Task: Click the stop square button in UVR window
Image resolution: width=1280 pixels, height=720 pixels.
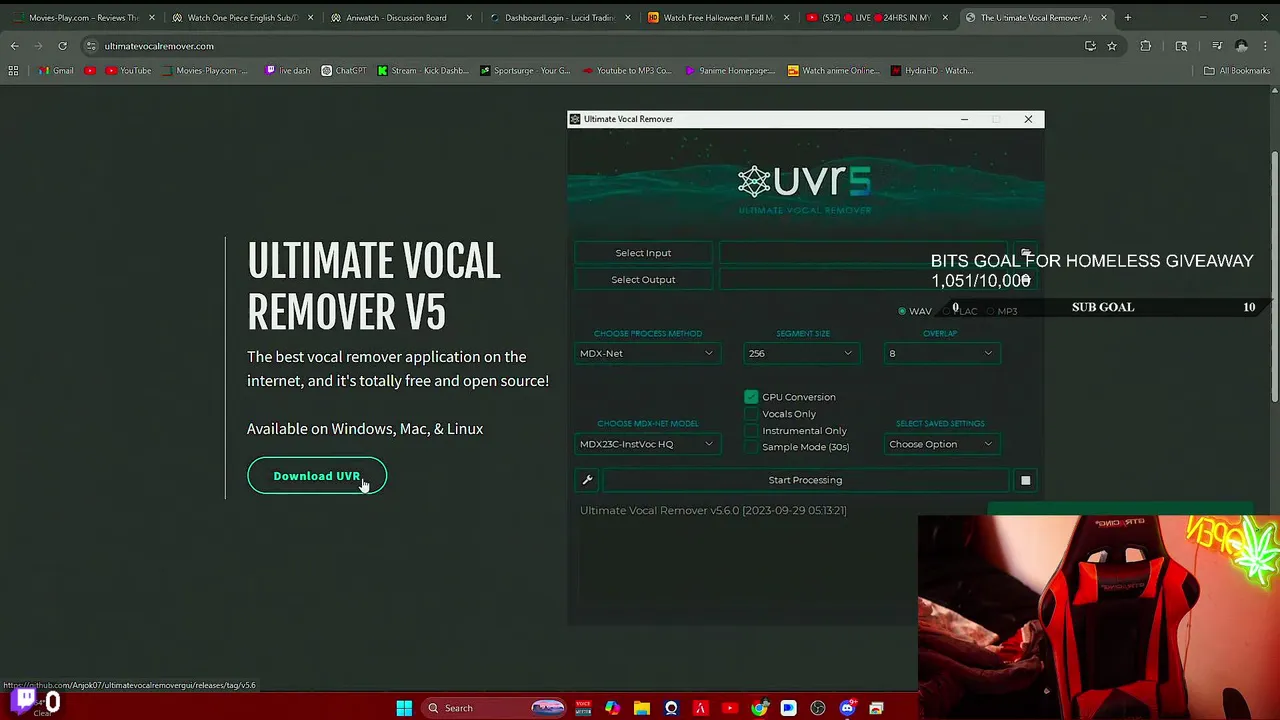Action: coord(1025,481)
